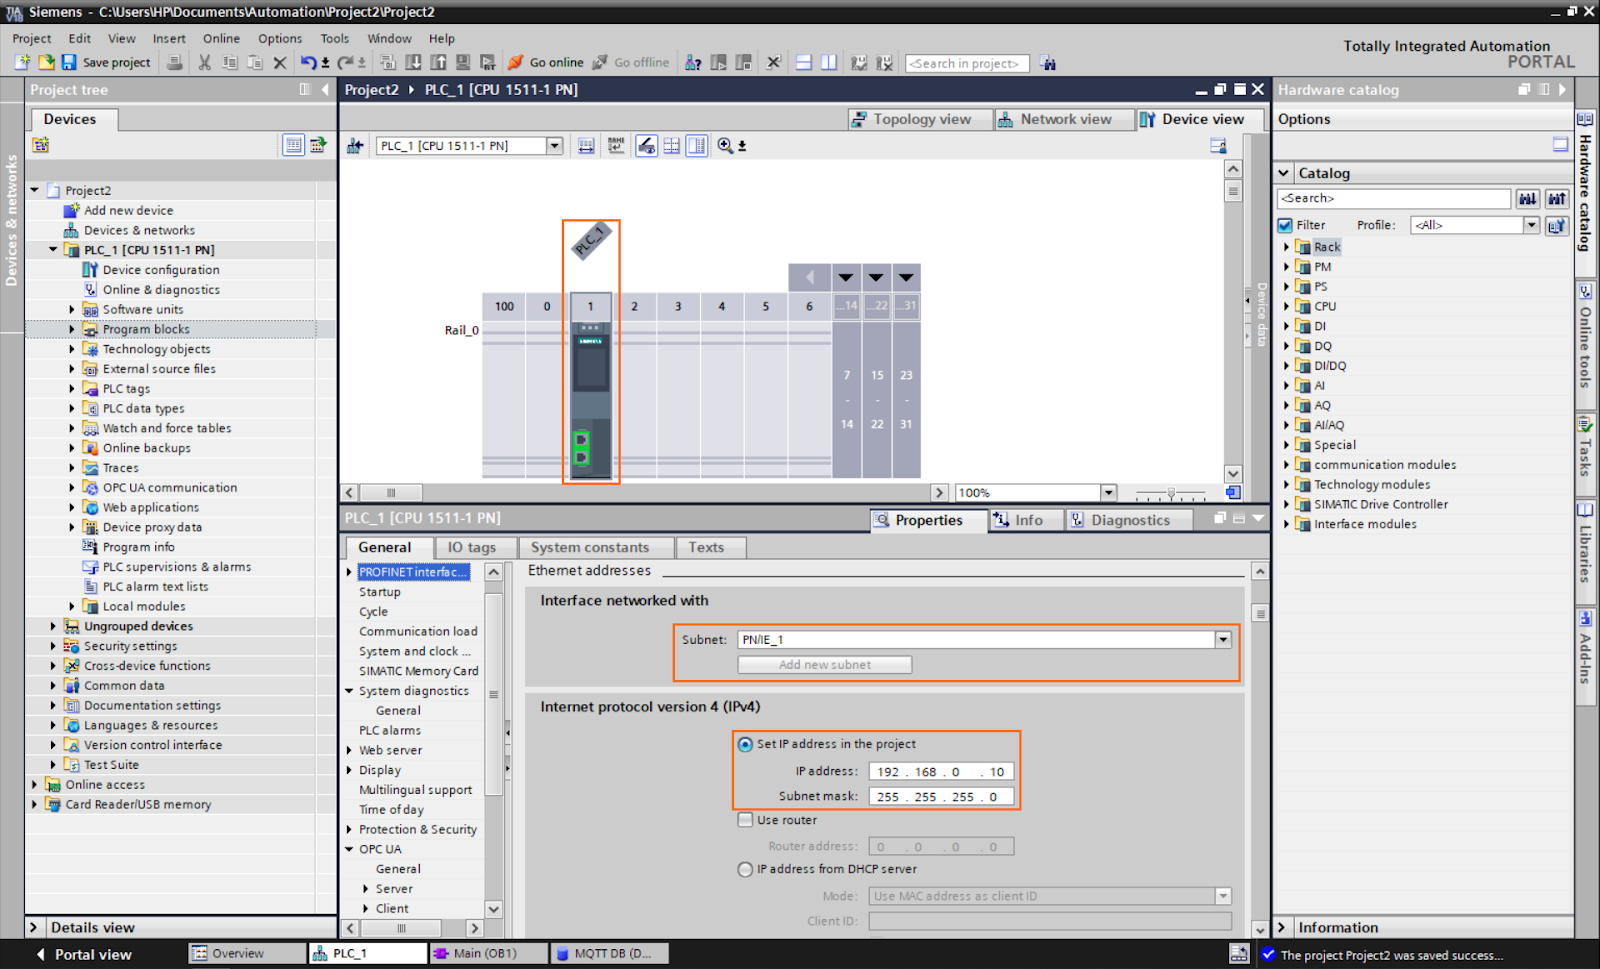Click the catalog search up icon

click(x=1557, y=199)
